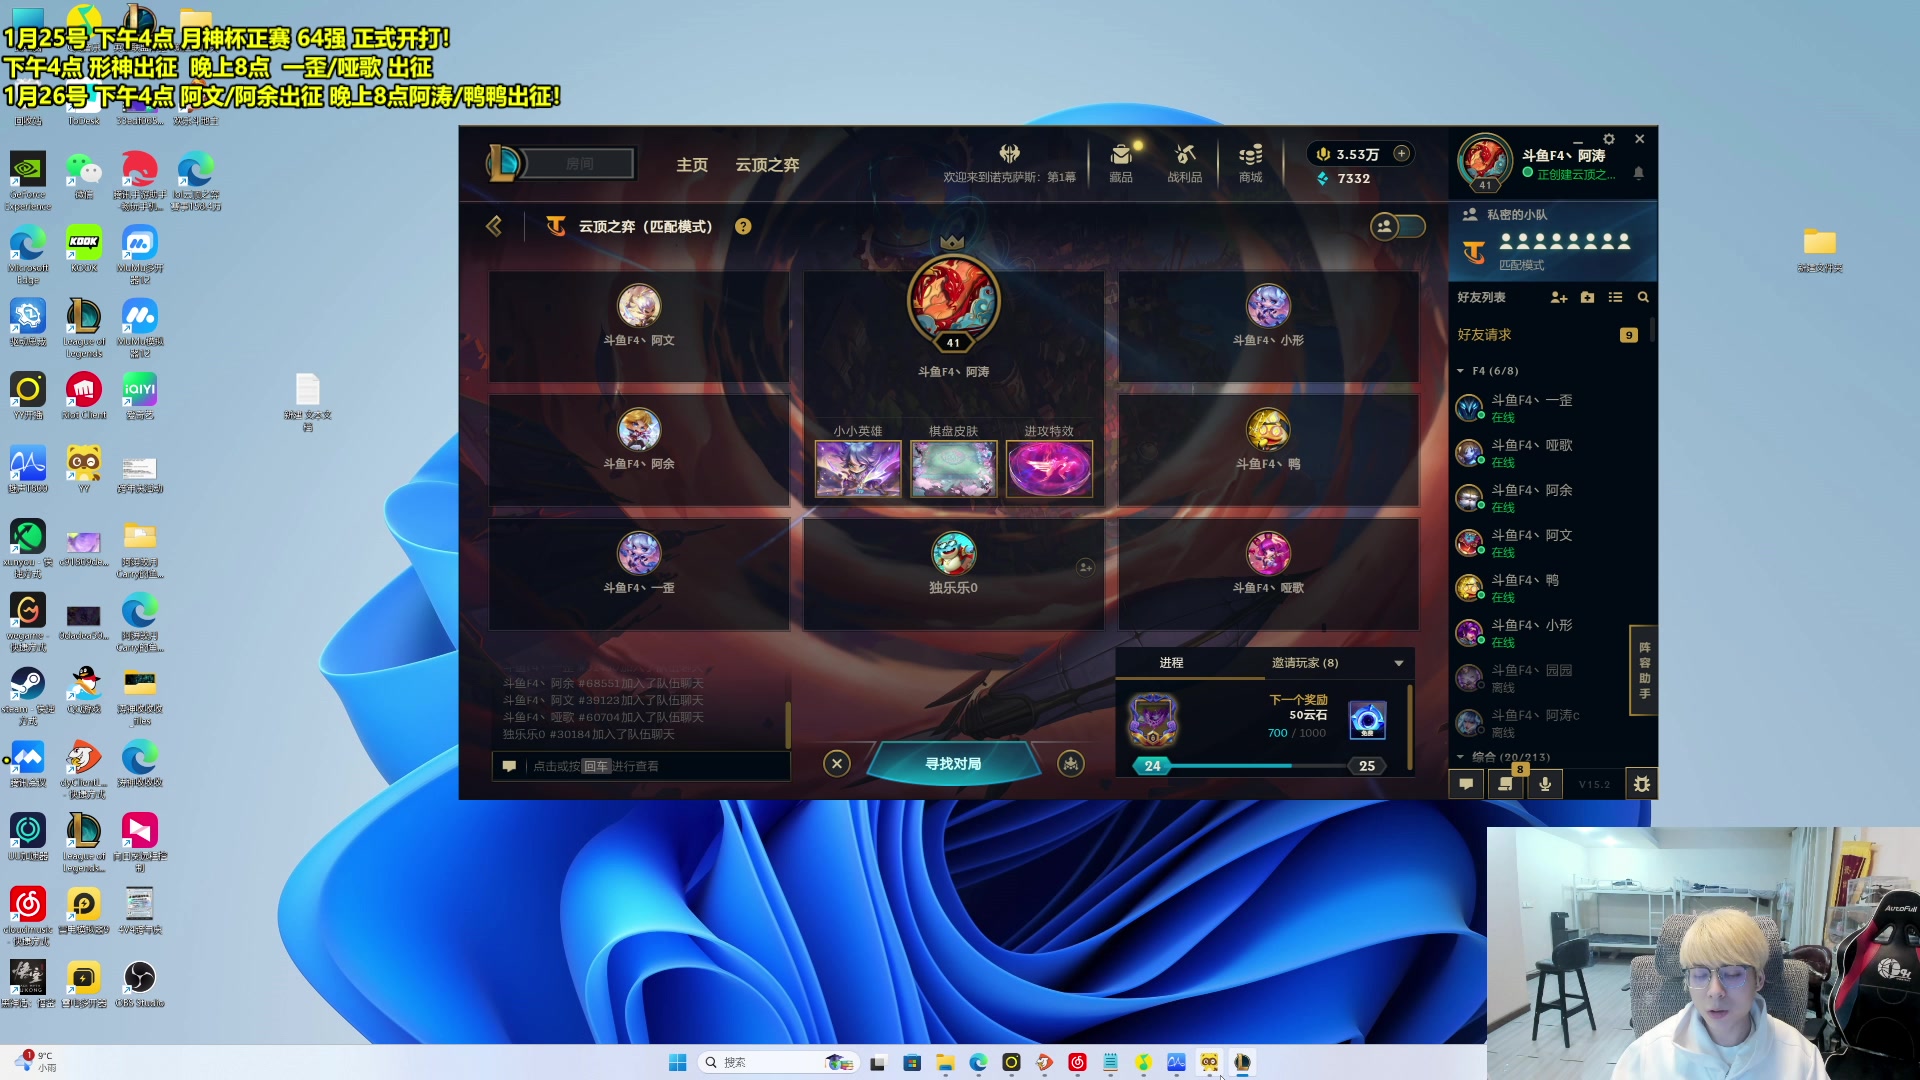Viewport: 1920px width, 1080px height.
Task: Select the 小小英雄 little legend thumbnail
Action: 858,469
